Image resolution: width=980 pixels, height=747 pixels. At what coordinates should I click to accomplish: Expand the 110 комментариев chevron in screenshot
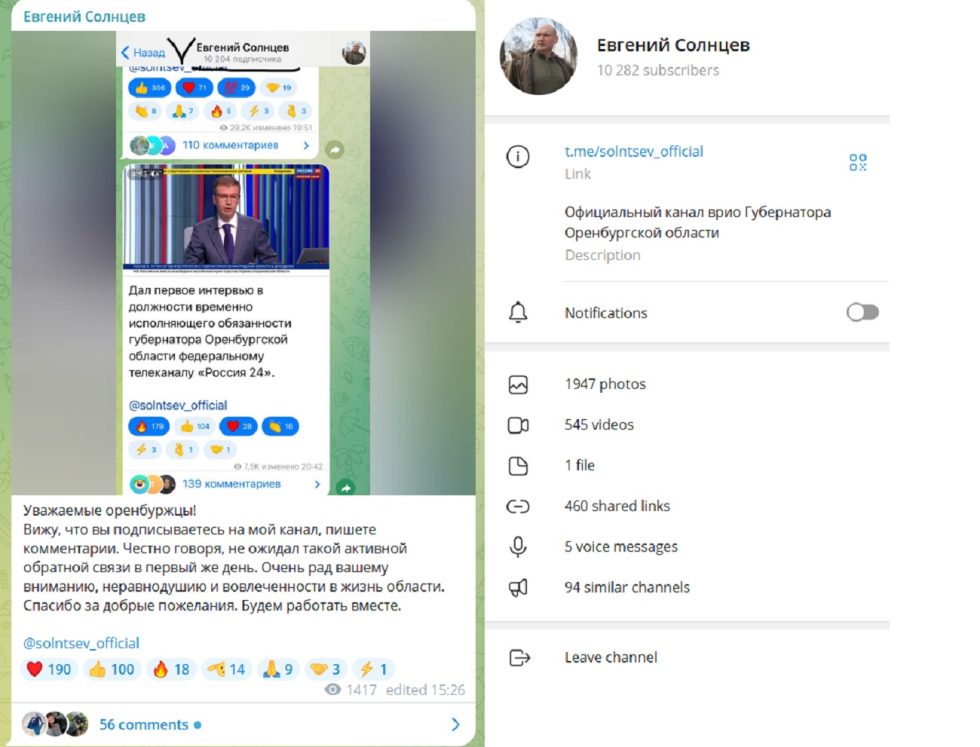point(306,145)
